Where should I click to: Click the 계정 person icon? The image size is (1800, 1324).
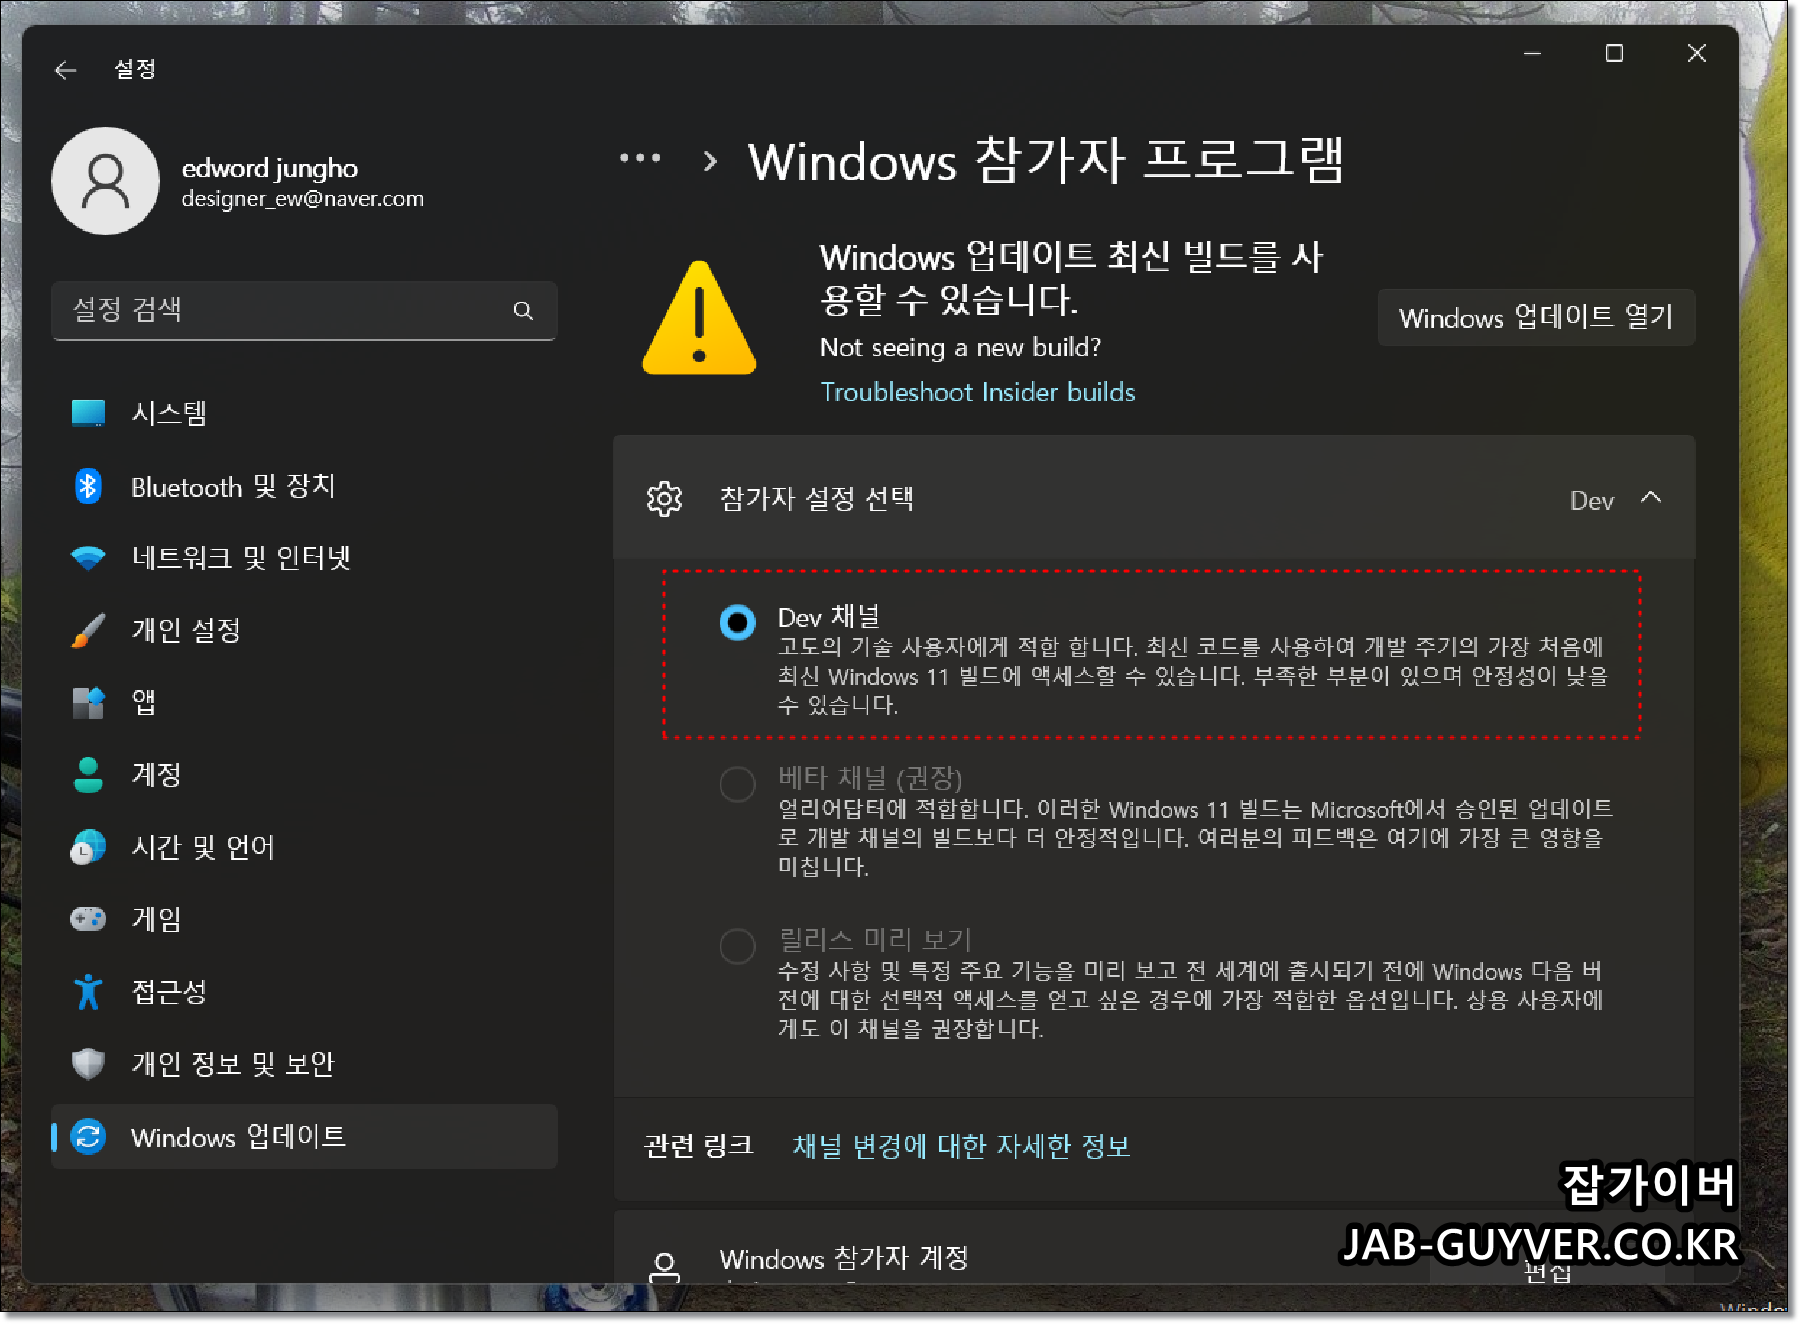(x=88, y=775)
